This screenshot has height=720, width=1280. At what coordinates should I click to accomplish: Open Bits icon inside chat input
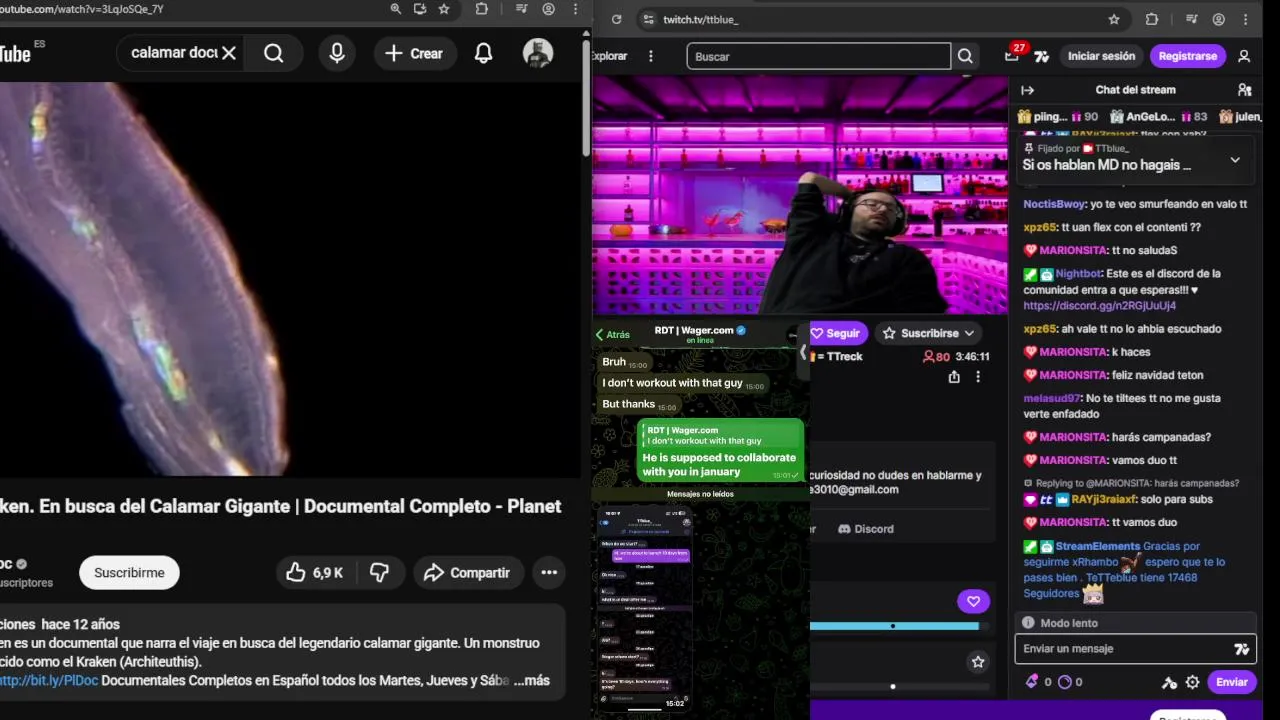pos(1242,649)
